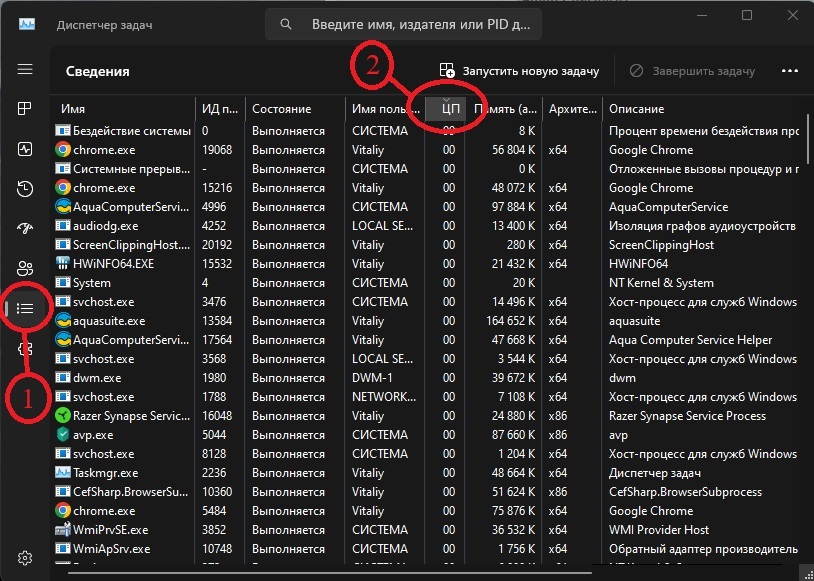Click the DWM-1 user name cell
Screen dimensions: 814x581
(372, 378)
